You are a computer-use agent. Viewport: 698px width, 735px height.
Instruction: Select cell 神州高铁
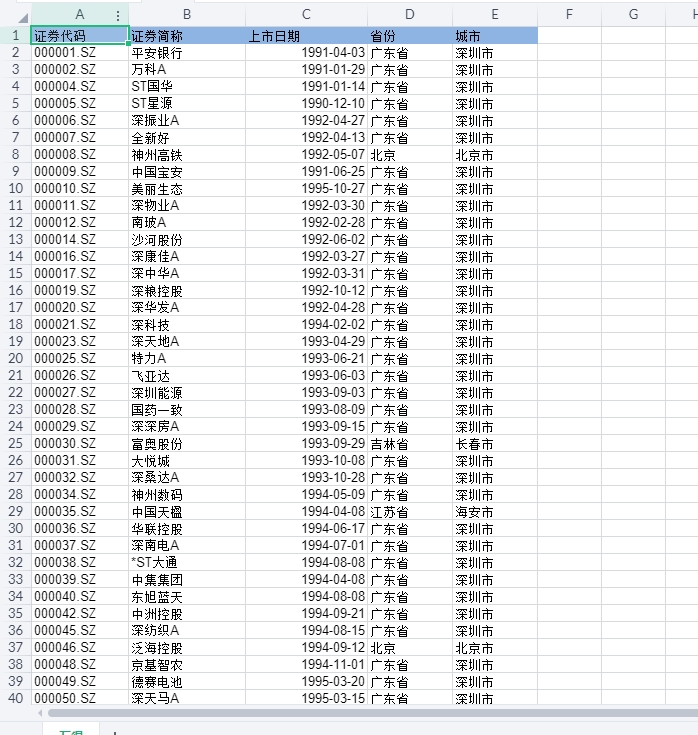(x=187, y=154)
